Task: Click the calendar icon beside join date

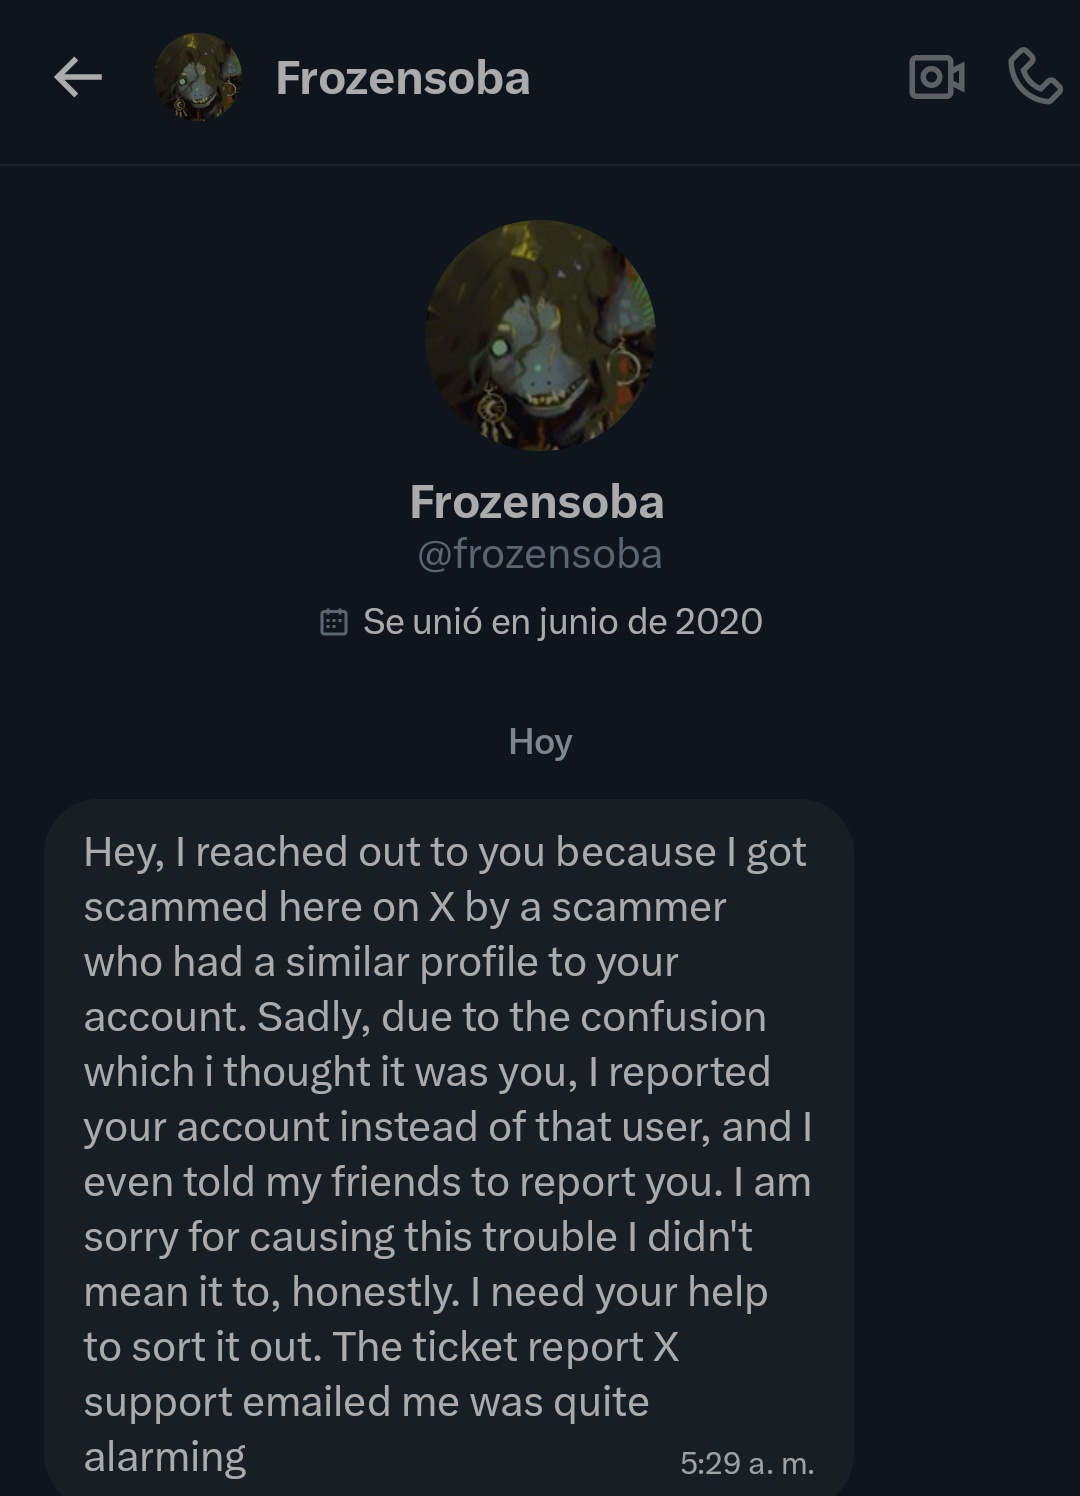Action: [333, 622]
